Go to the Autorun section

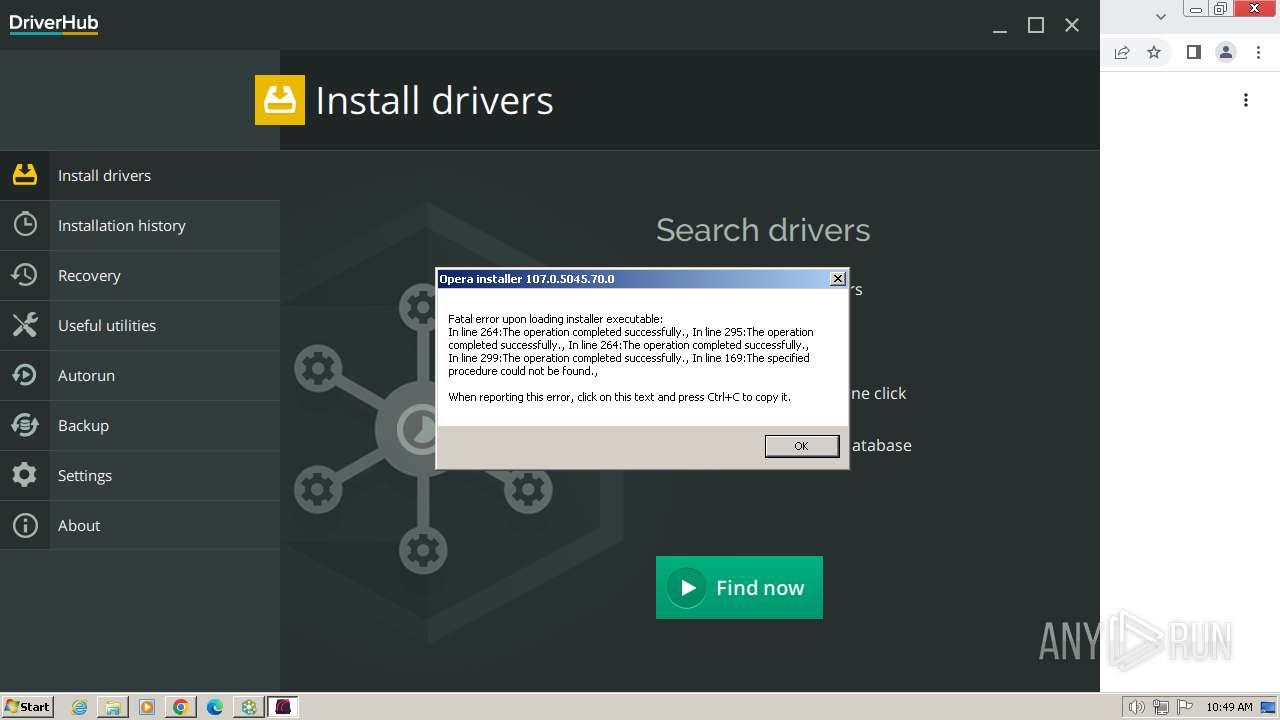tap(140, 375)
